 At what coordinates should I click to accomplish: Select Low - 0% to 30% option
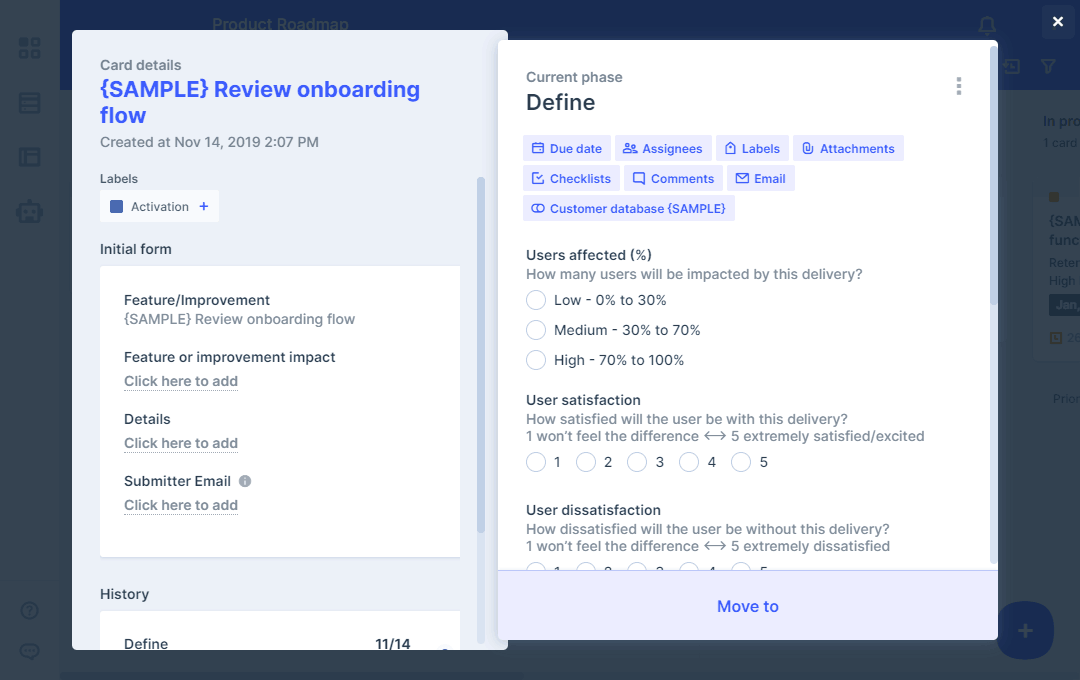pyautogui.click(x=537, y=300)
